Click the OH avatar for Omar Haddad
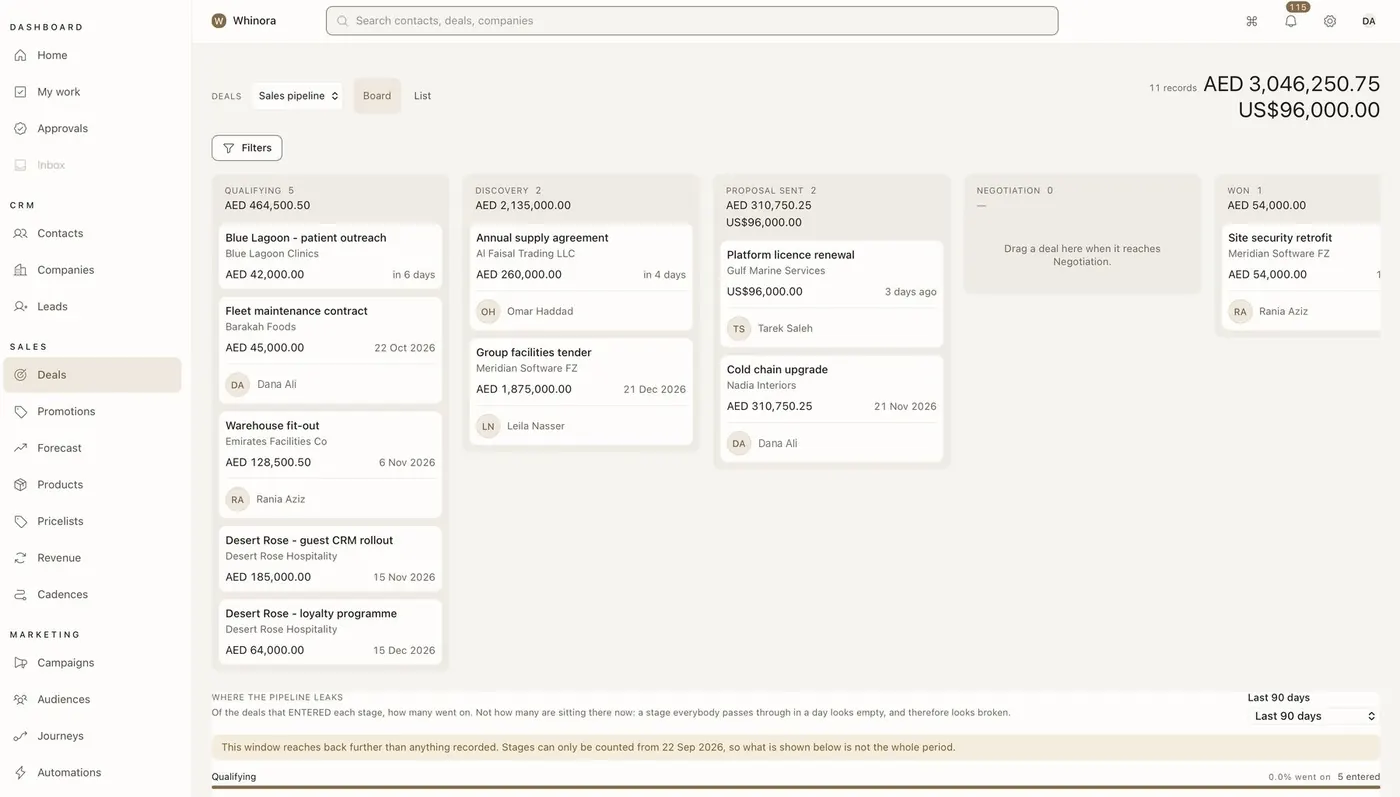 pos(488,312)
